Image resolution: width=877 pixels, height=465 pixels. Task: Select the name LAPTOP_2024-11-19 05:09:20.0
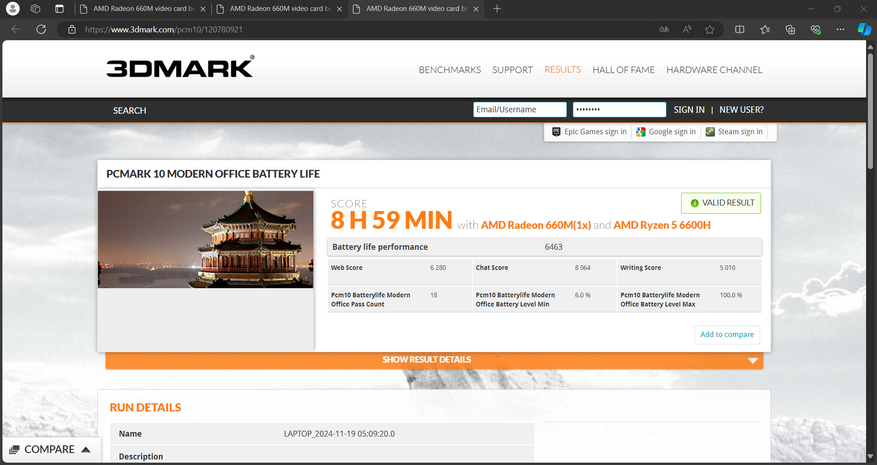tap(339, 434)
